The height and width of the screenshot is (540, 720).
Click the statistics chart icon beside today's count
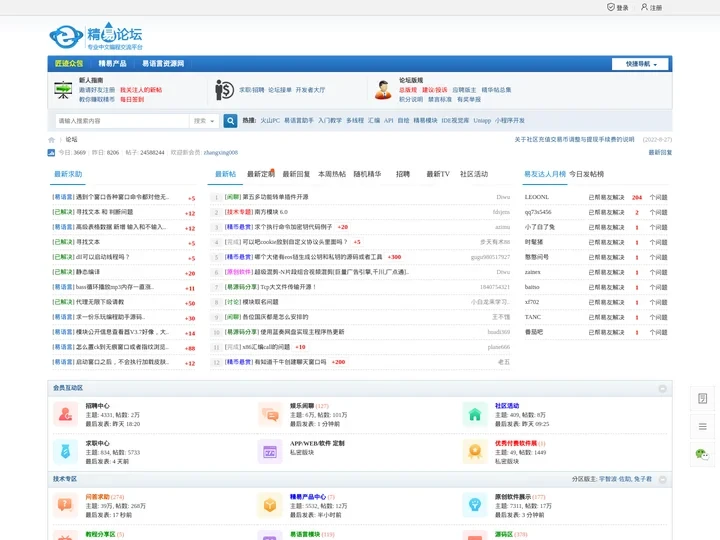(51, 152)
